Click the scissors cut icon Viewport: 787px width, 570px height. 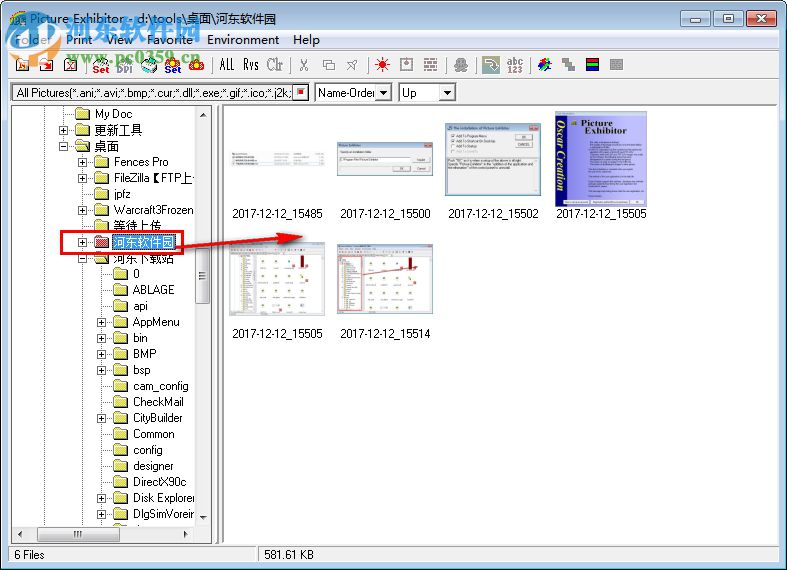tap(304, 65)
